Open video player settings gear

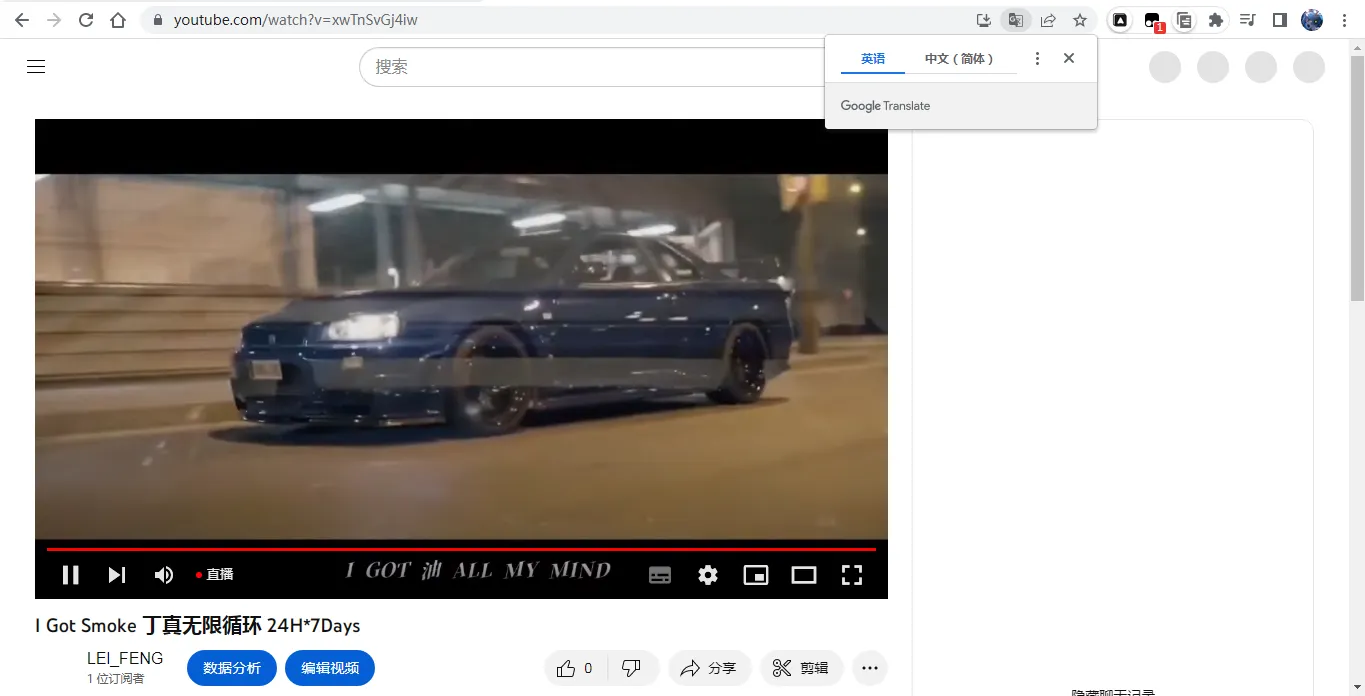click(708, 575)
